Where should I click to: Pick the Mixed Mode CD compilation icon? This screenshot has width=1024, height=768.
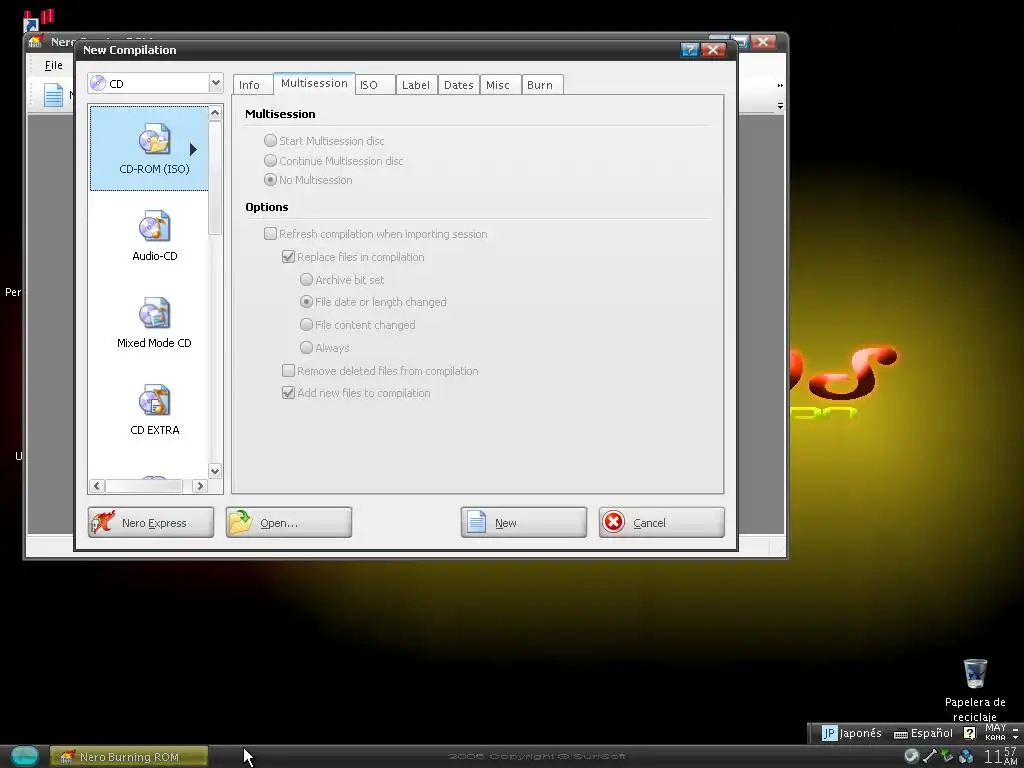point(154,313)
